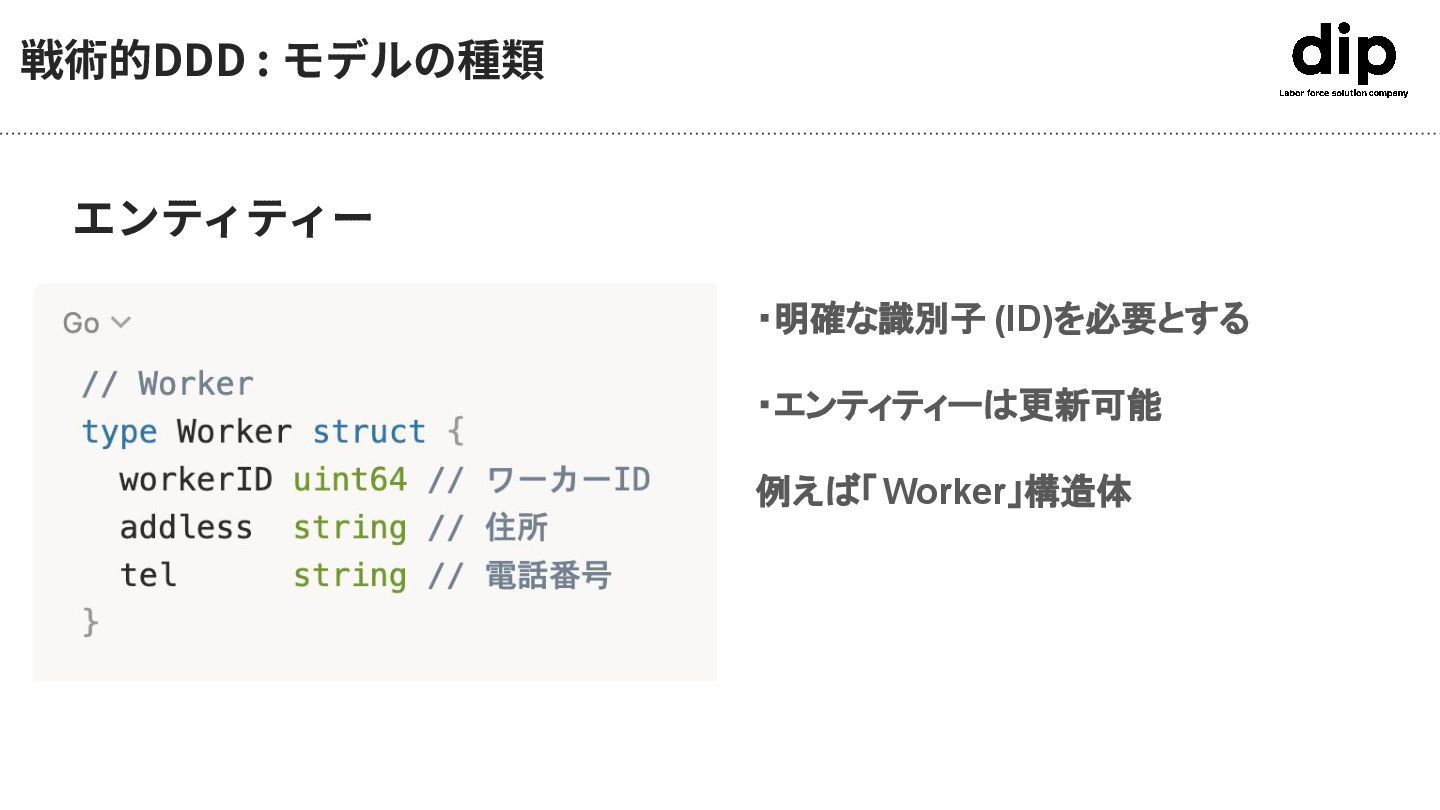This screenshot has width=1440, height=810.
Task: Select the uint64 type in the code
Action: (x=350, y=480)
